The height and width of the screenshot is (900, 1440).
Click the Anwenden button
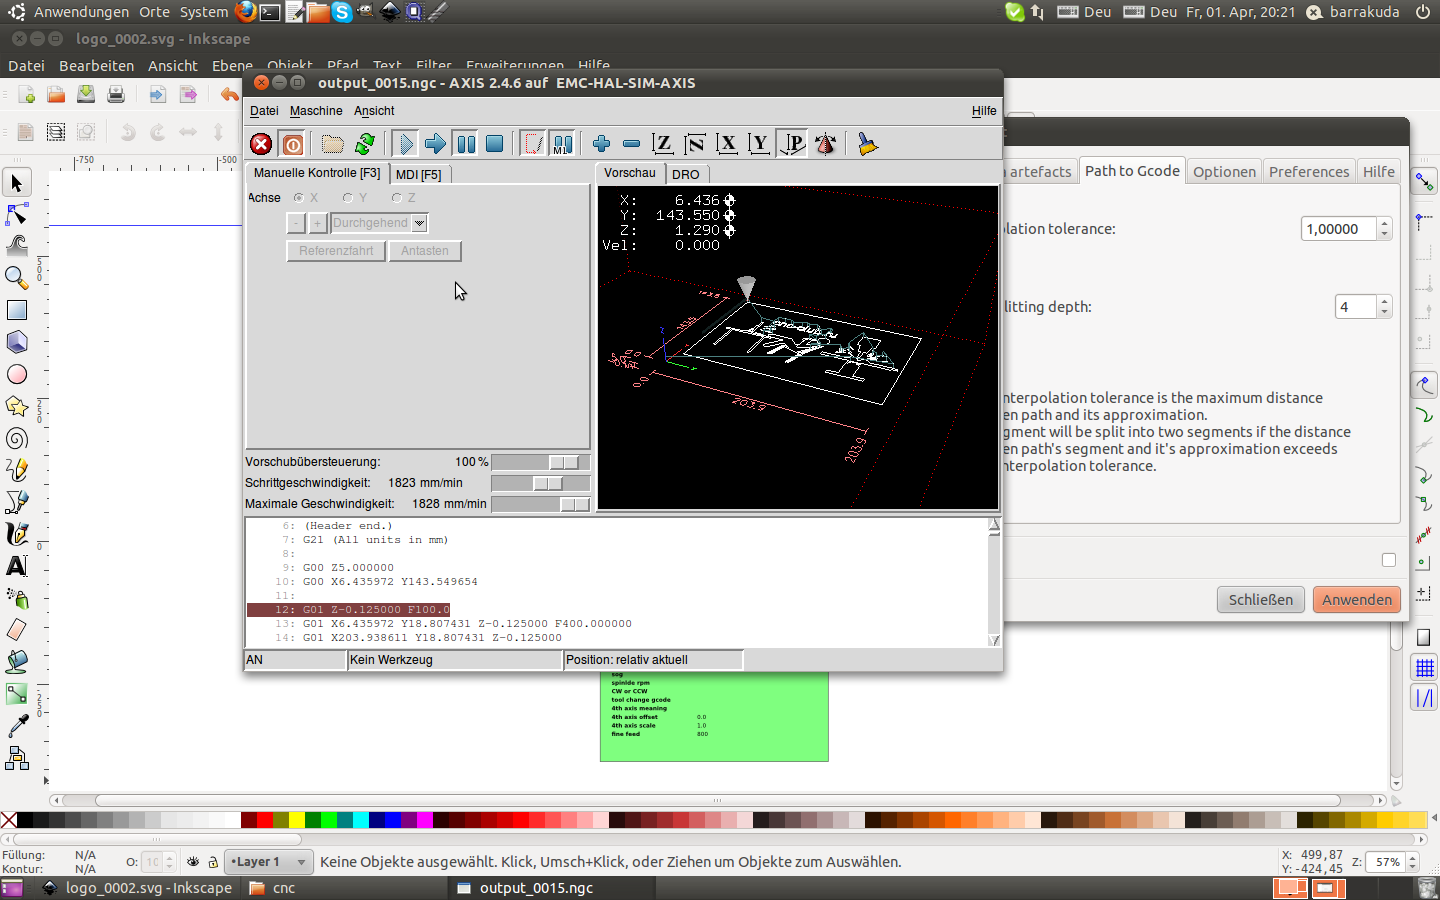(x=1356, y=600)
